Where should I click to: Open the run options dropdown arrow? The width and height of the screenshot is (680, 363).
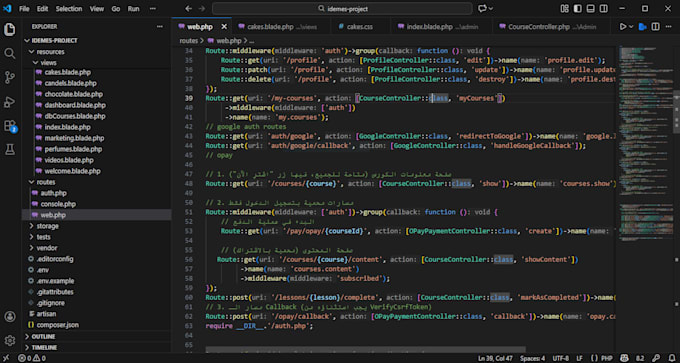631,27
